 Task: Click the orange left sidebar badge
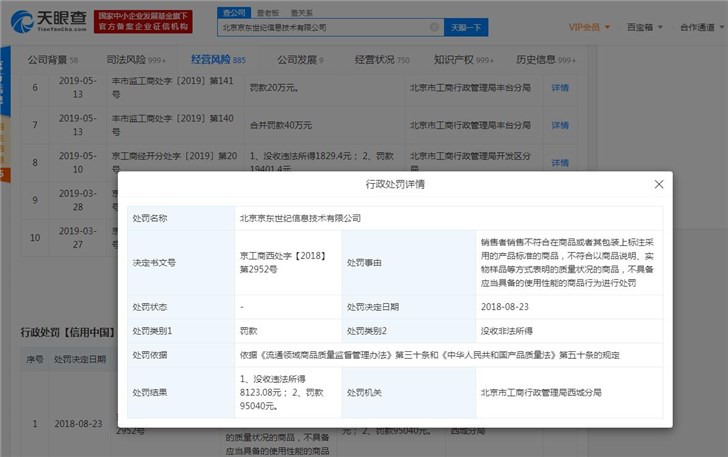5,174
